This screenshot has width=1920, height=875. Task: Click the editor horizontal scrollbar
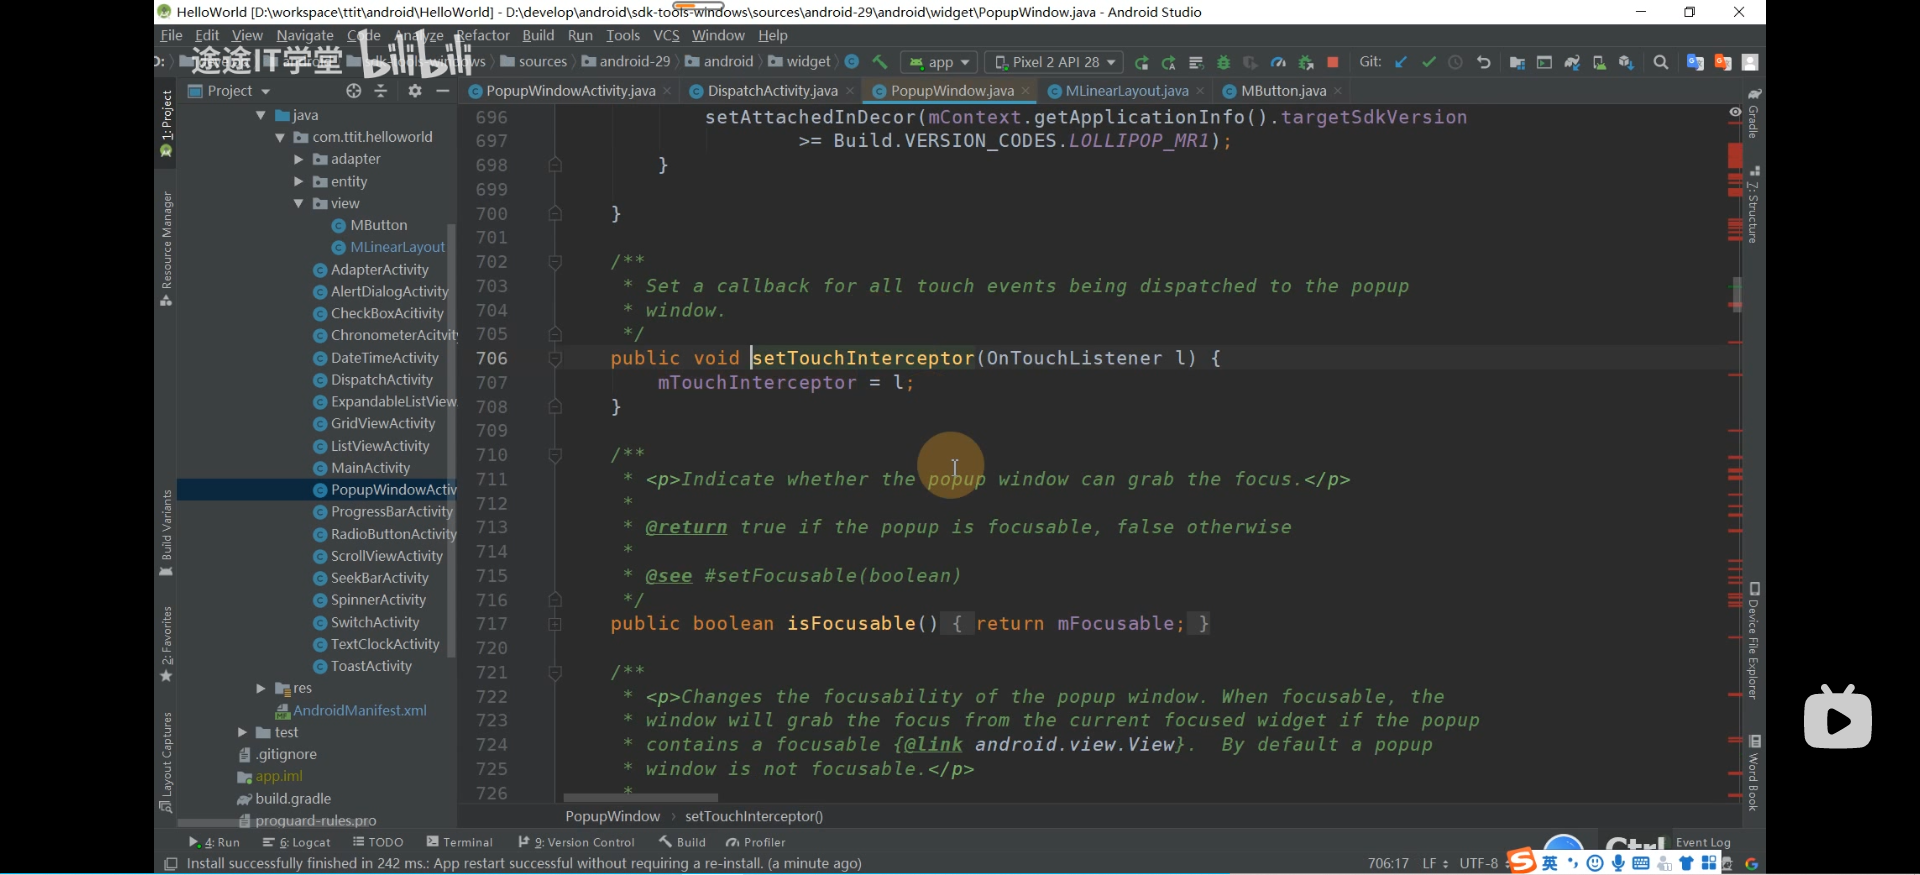click(x=640, y=798)
